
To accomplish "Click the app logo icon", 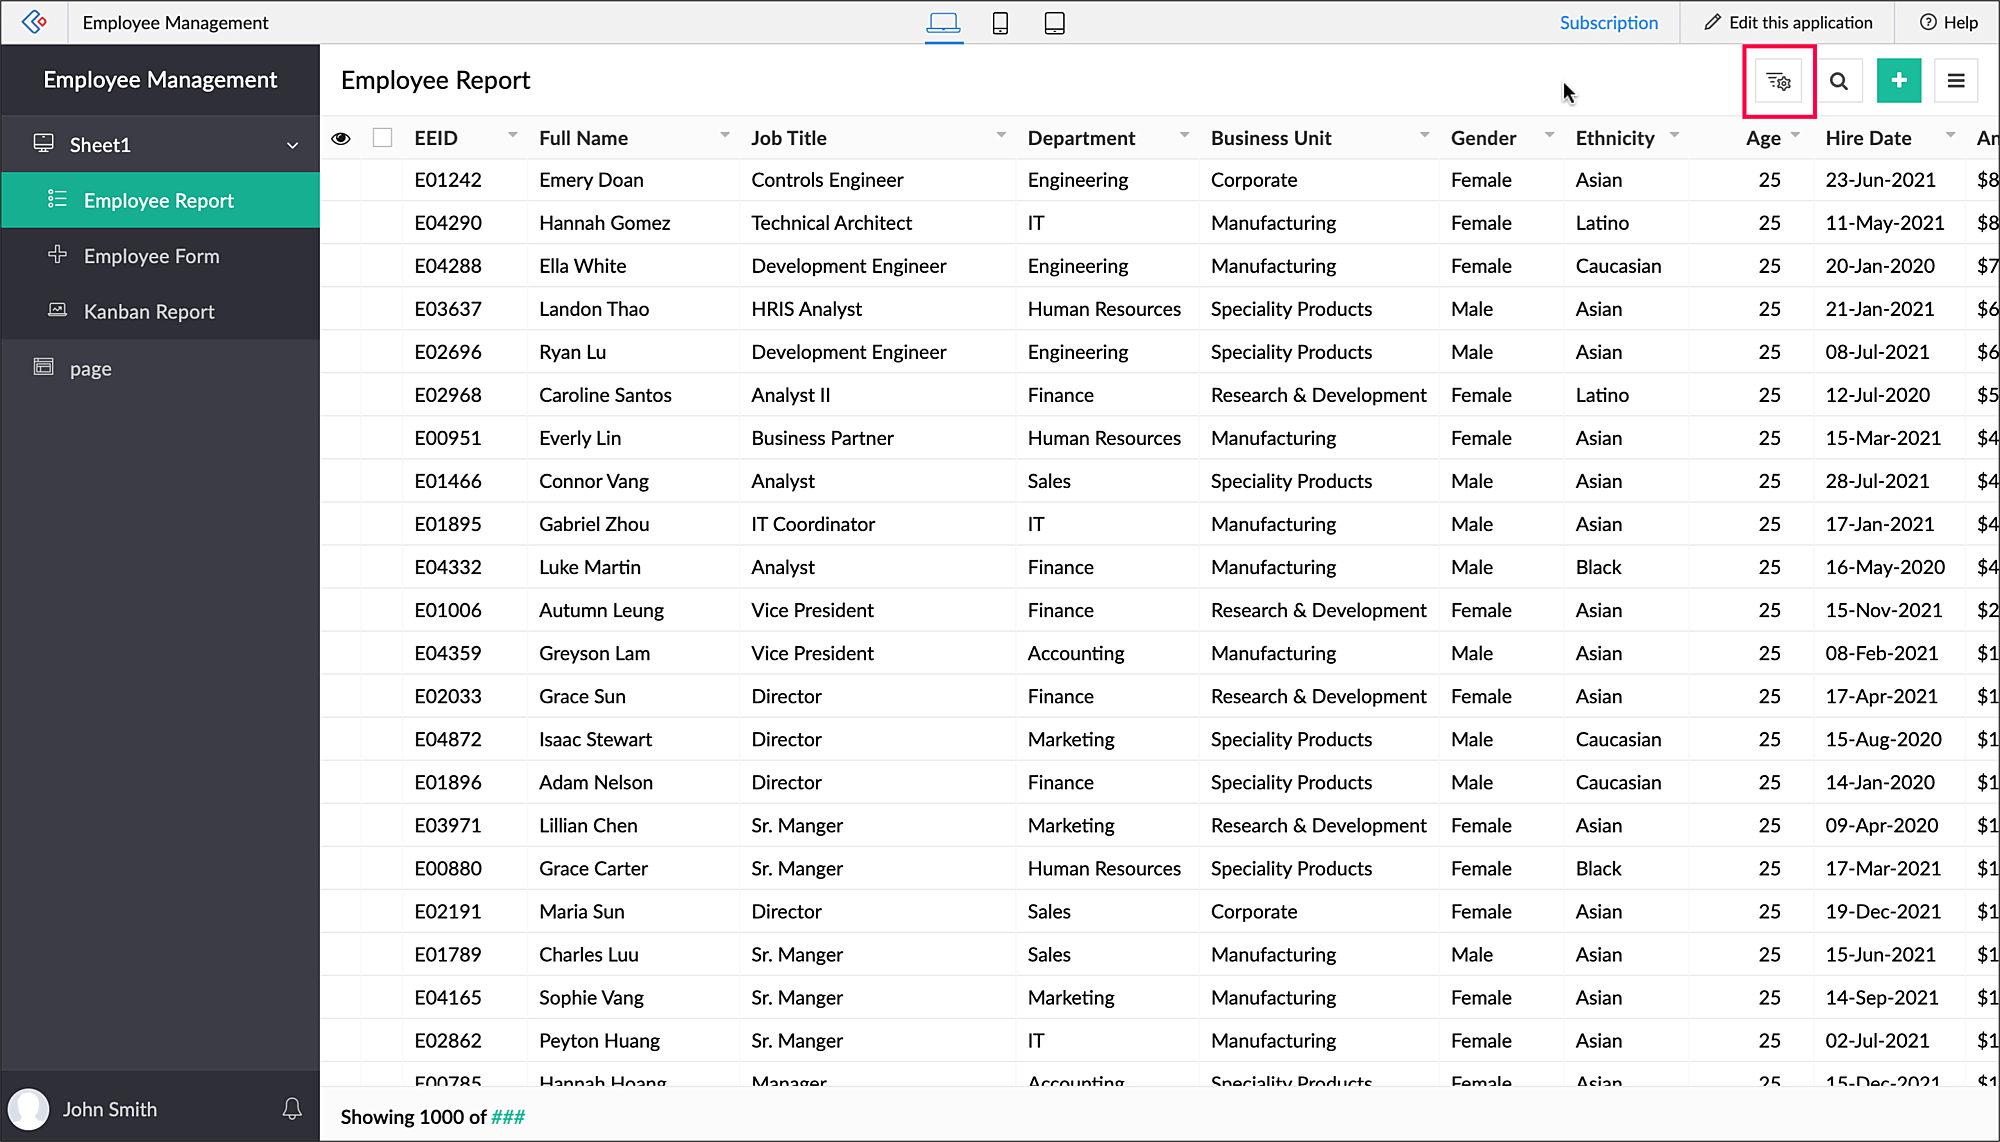I will [x=34, y=22].
